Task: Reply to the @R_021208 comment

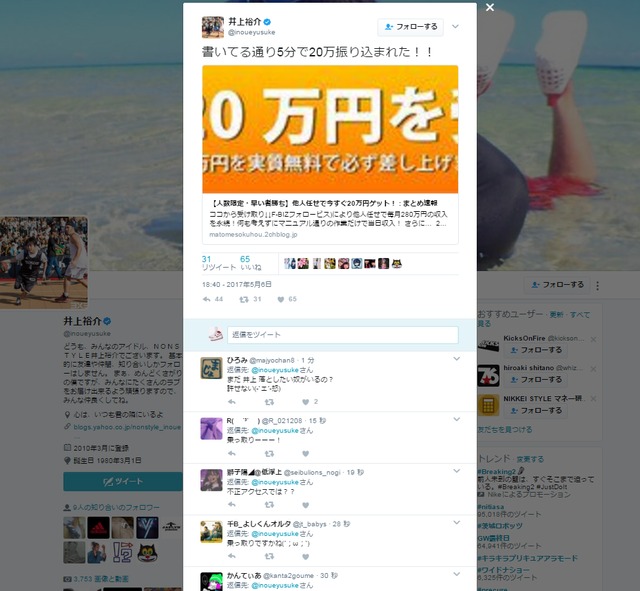Action: pos(232,453)
